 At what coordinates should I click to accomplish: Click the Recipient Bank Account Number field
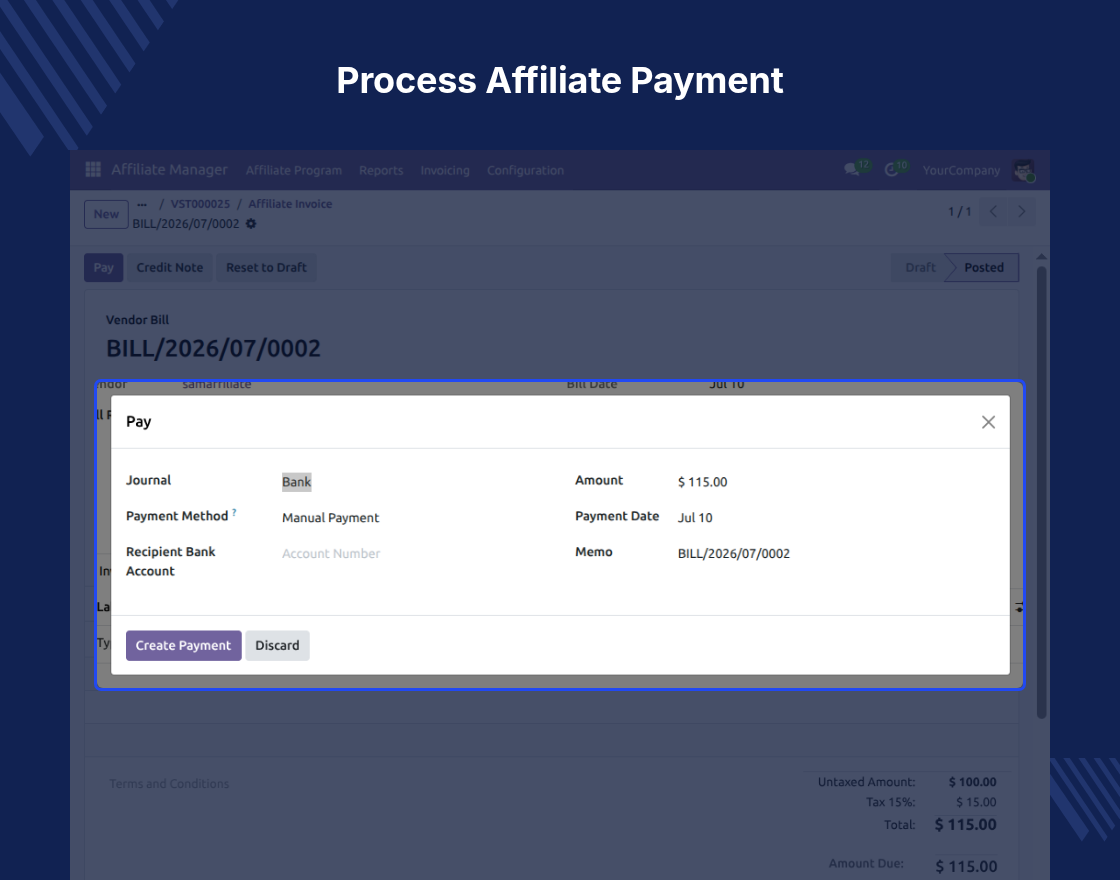[331, 554]
